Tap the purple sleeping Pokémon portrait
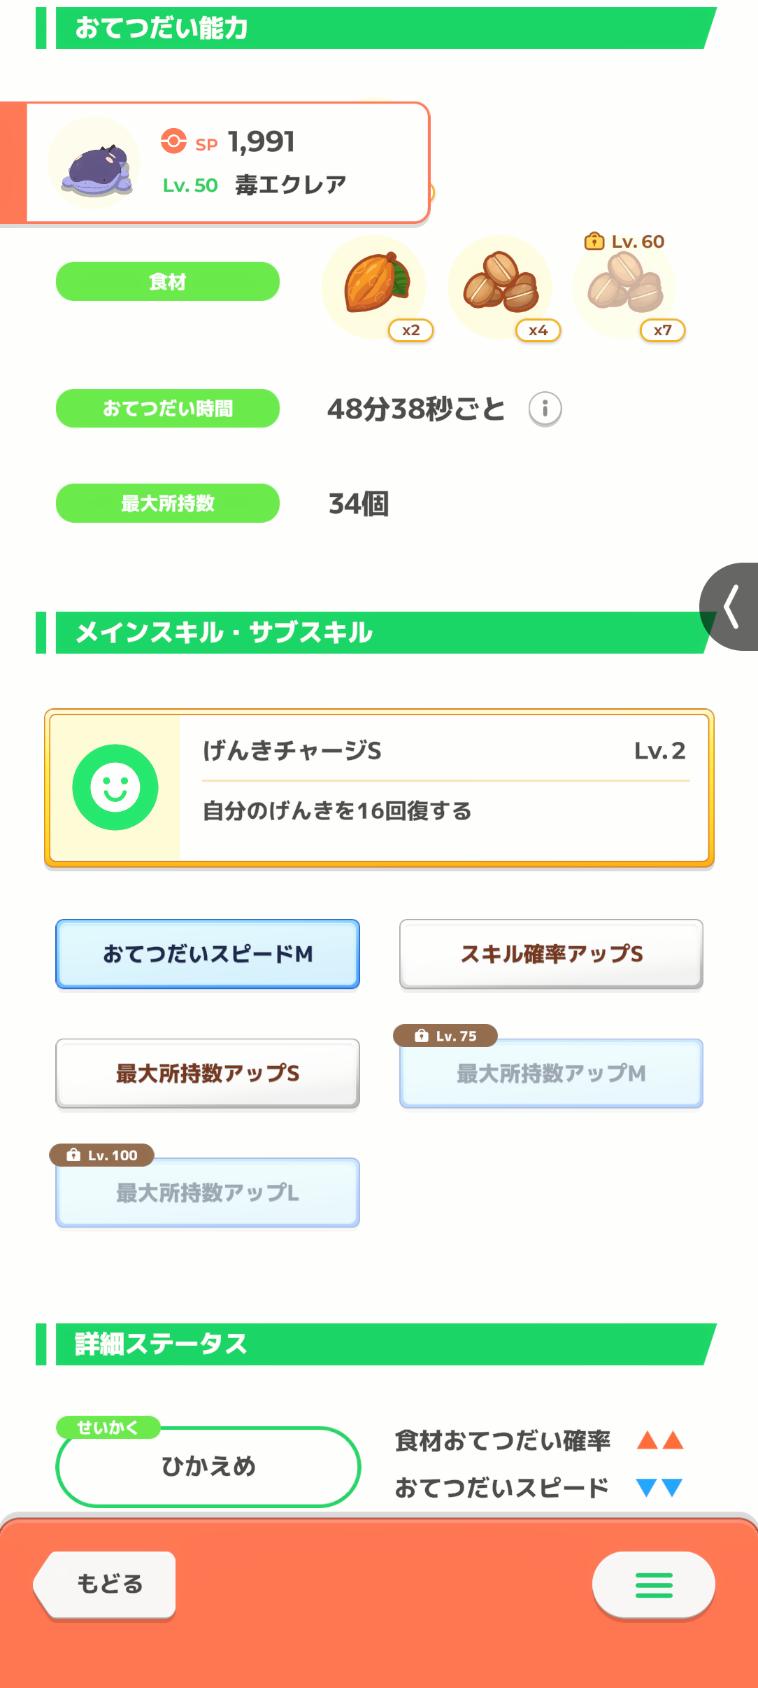Image resolution: width=758 pixels, height=1688 pixels. (94, 162)
